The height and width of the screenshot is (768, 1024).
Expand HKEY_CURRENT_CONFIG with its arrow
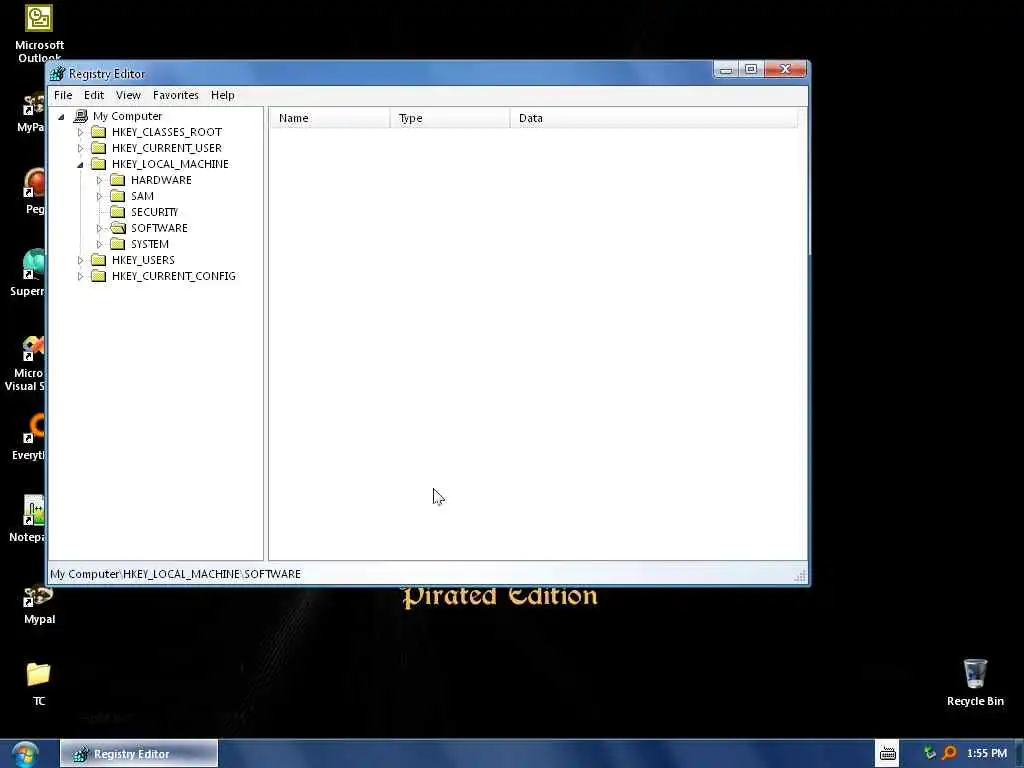click(x=80, y=276)
